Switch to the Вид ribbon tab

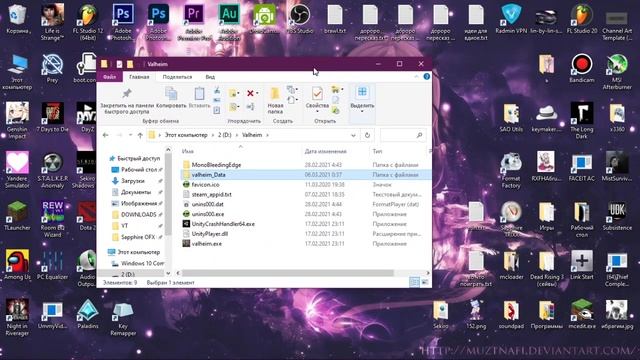point(210,77)
